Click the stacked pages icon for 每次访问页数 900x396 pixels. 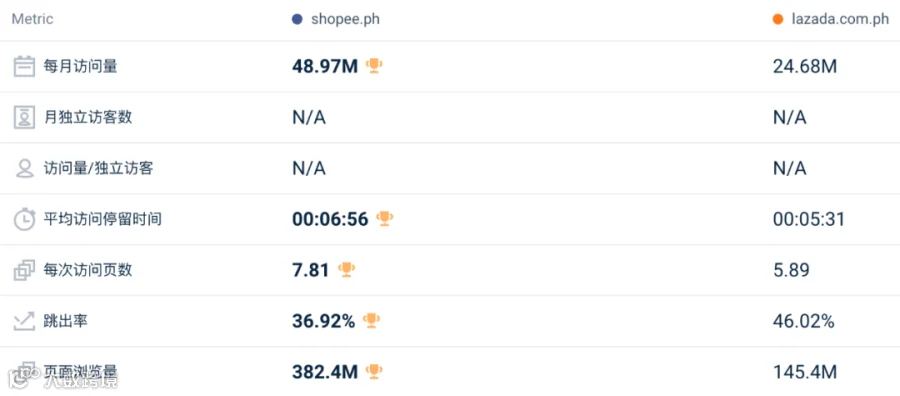[x=24, y=270]
